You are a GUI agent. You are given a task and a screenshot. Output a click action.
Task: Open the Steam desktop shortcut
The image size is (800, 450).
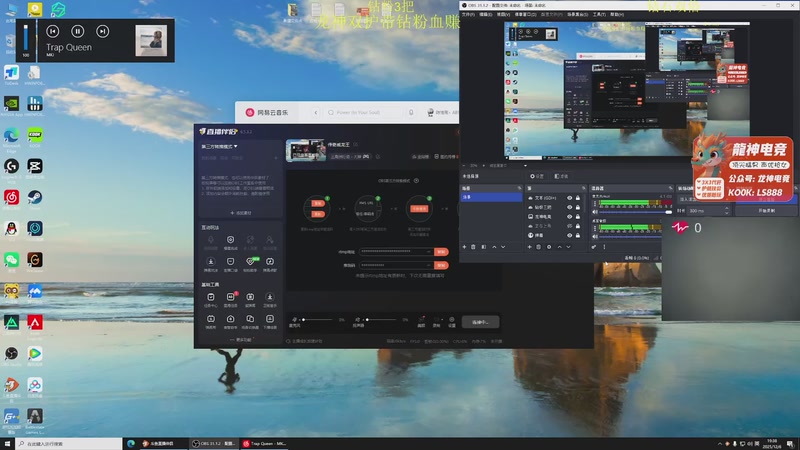pyautogui.click(x=35, y=197)
